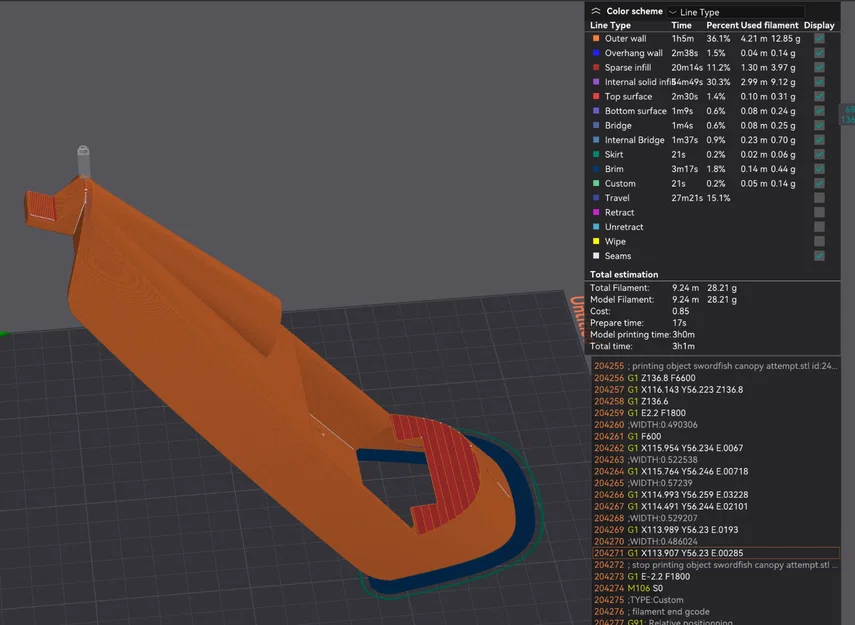Screen dimensions: 855x625
Task: Select the Bottom surface line type row
Action: [712, 111]
